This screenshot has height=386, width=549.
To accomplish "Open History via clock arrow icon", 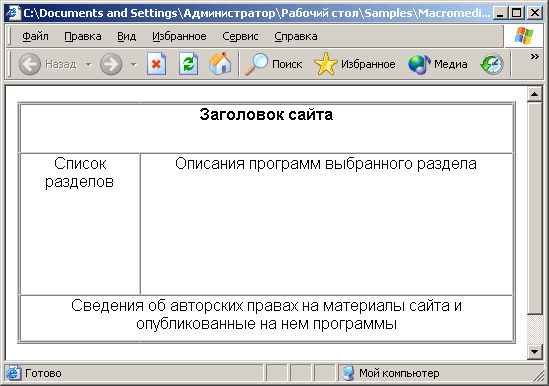I will (x=492, y=64).
